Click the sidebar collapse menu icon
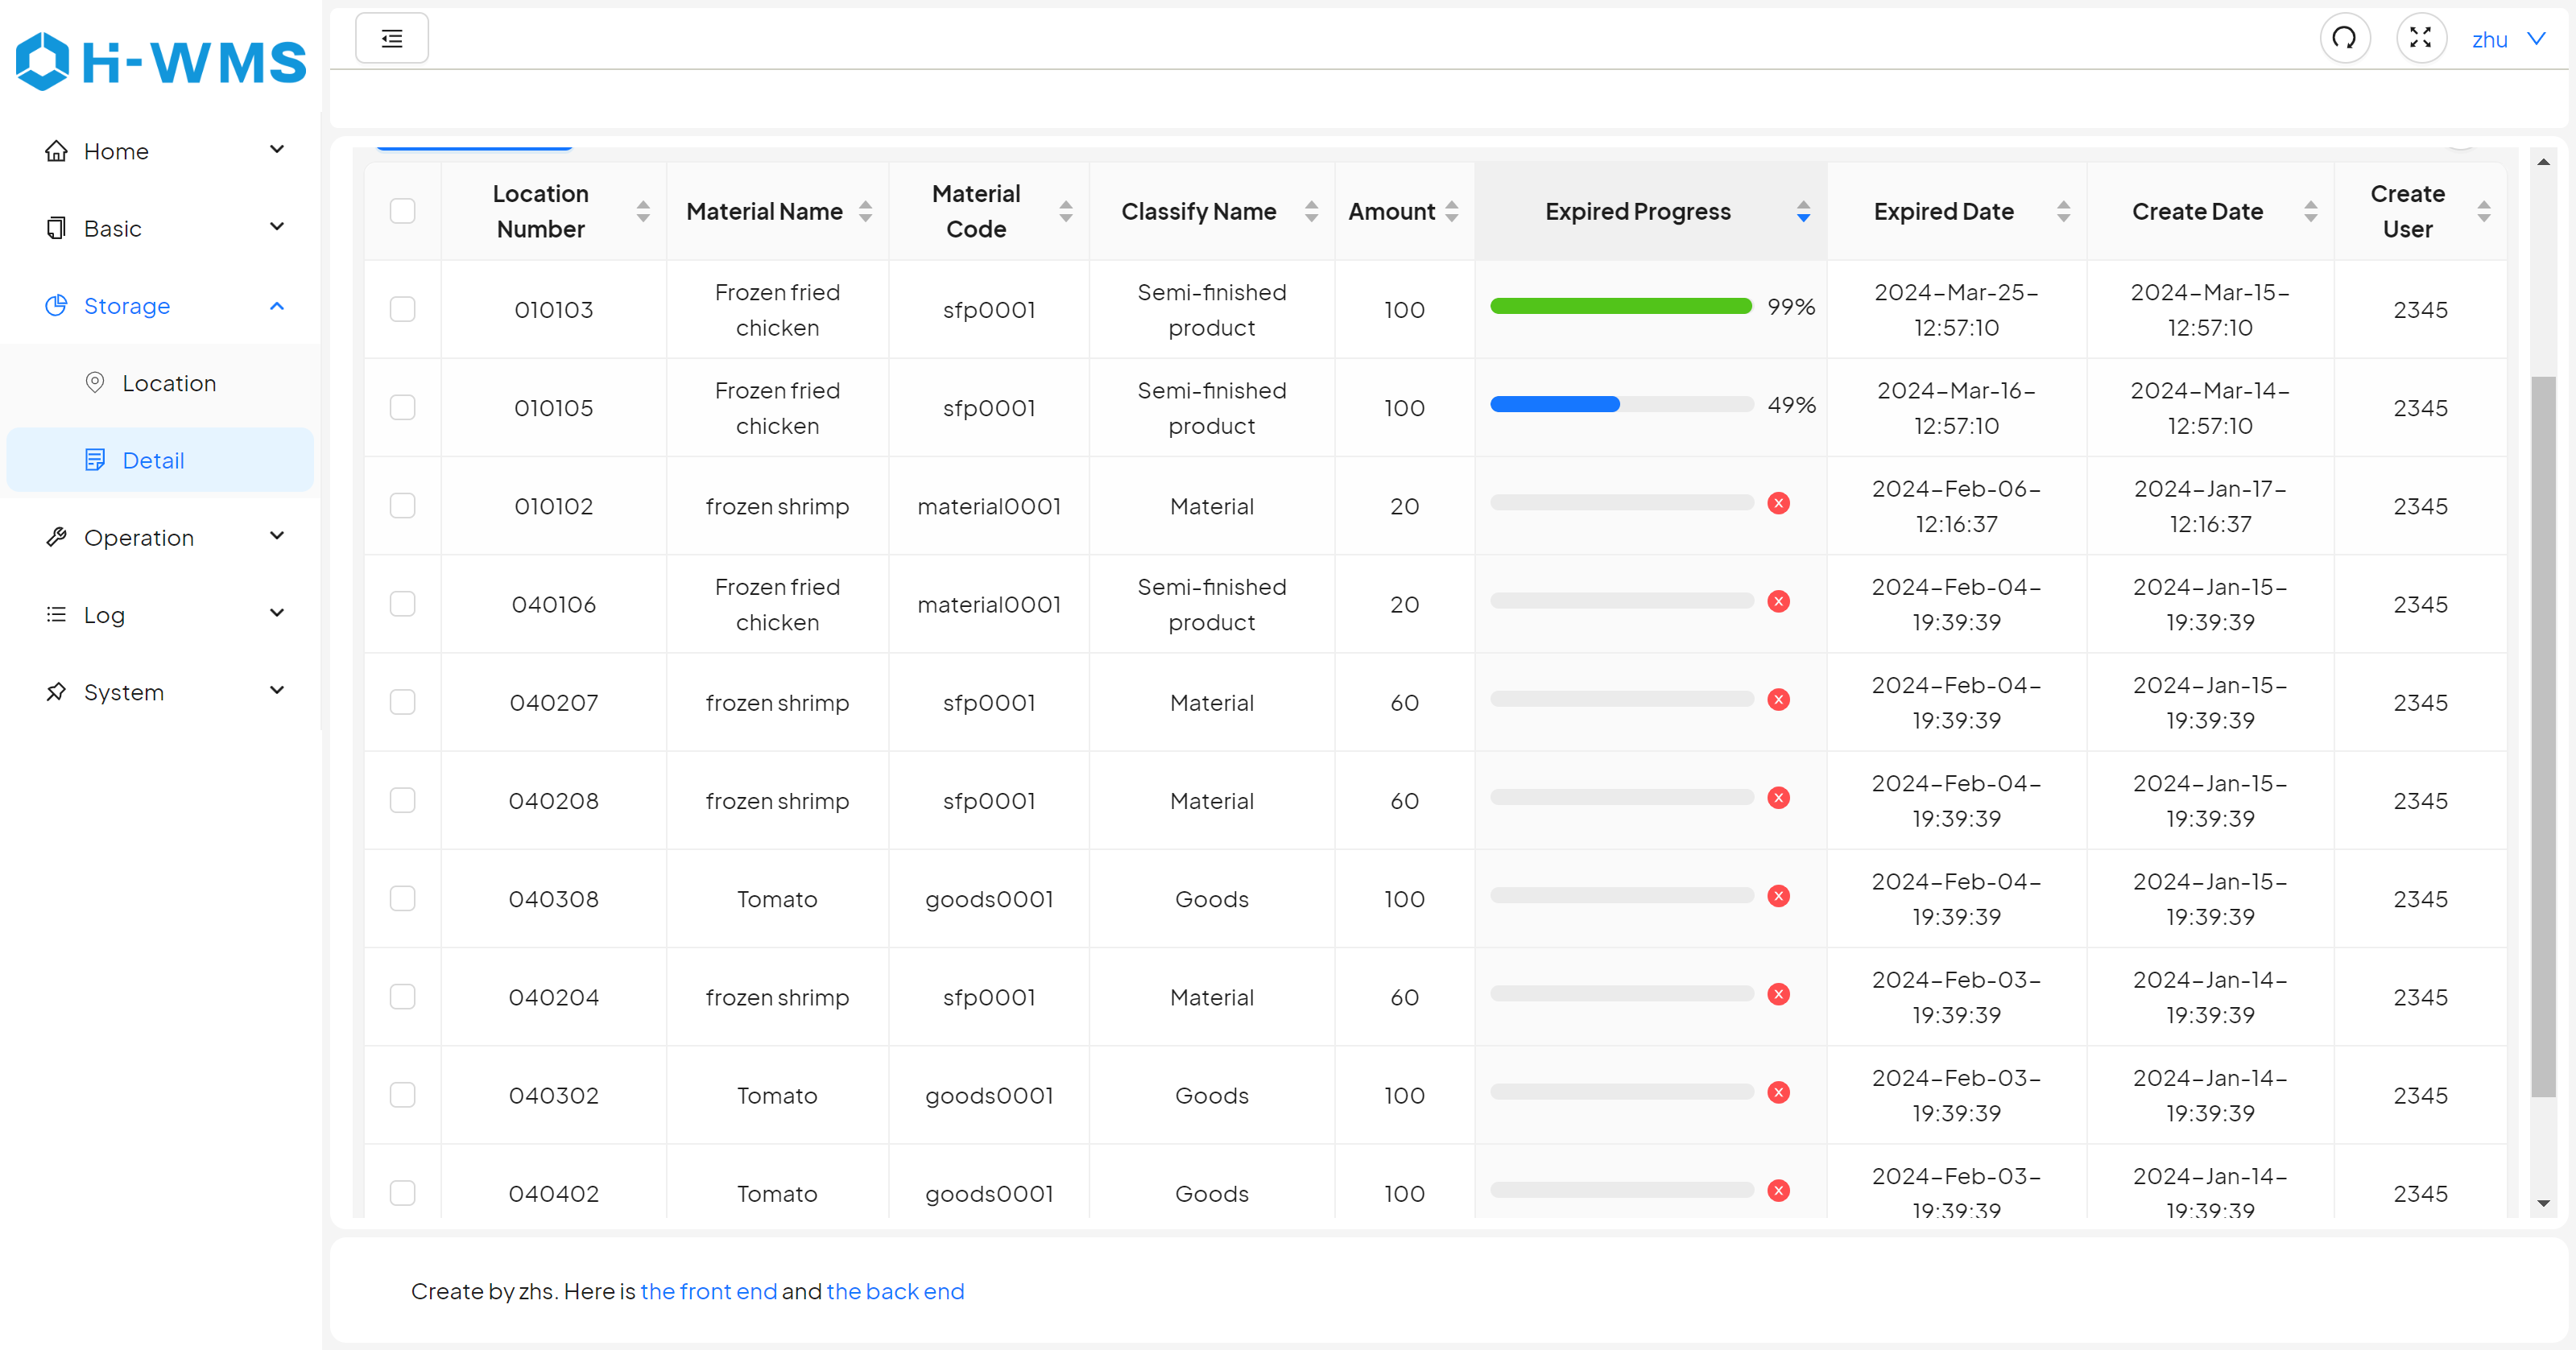The height and width of the screenshot is (1350, 2576). (x=392, y=38)
